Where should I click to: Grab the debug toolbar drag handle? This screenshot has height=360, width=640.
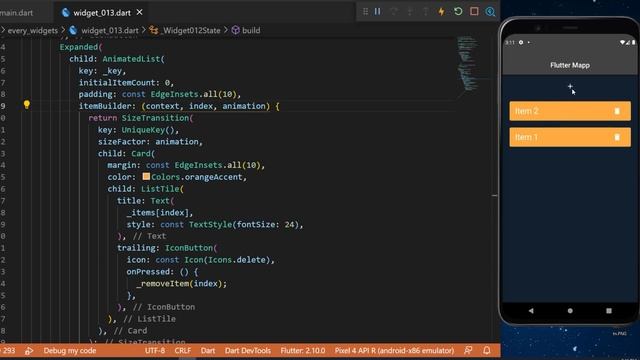click(x=365, y=11)
